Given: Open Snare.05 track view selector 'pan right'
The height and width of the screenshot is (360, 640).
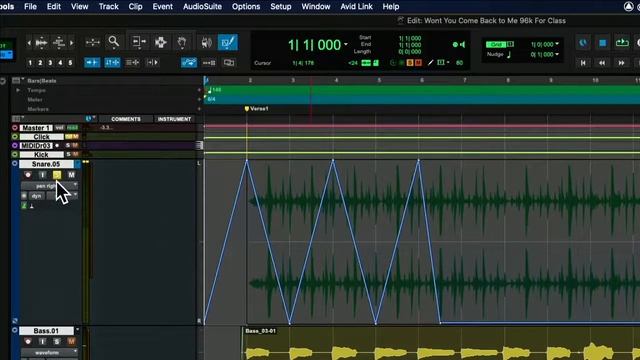Looking at the screenshot, I should pyautogui.click(x=49, y=186).
